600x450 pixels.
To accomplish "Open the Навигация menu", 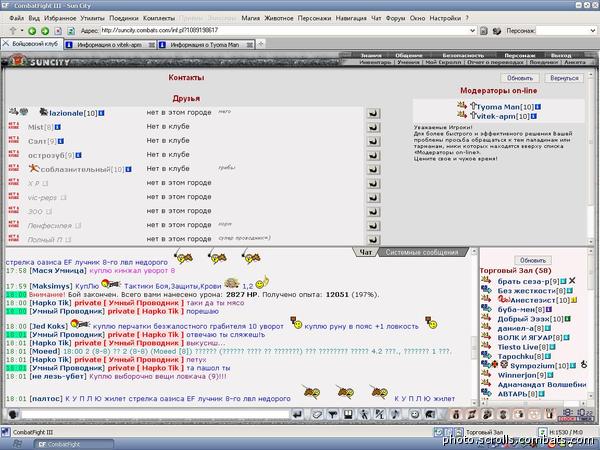I will (351, 18).
